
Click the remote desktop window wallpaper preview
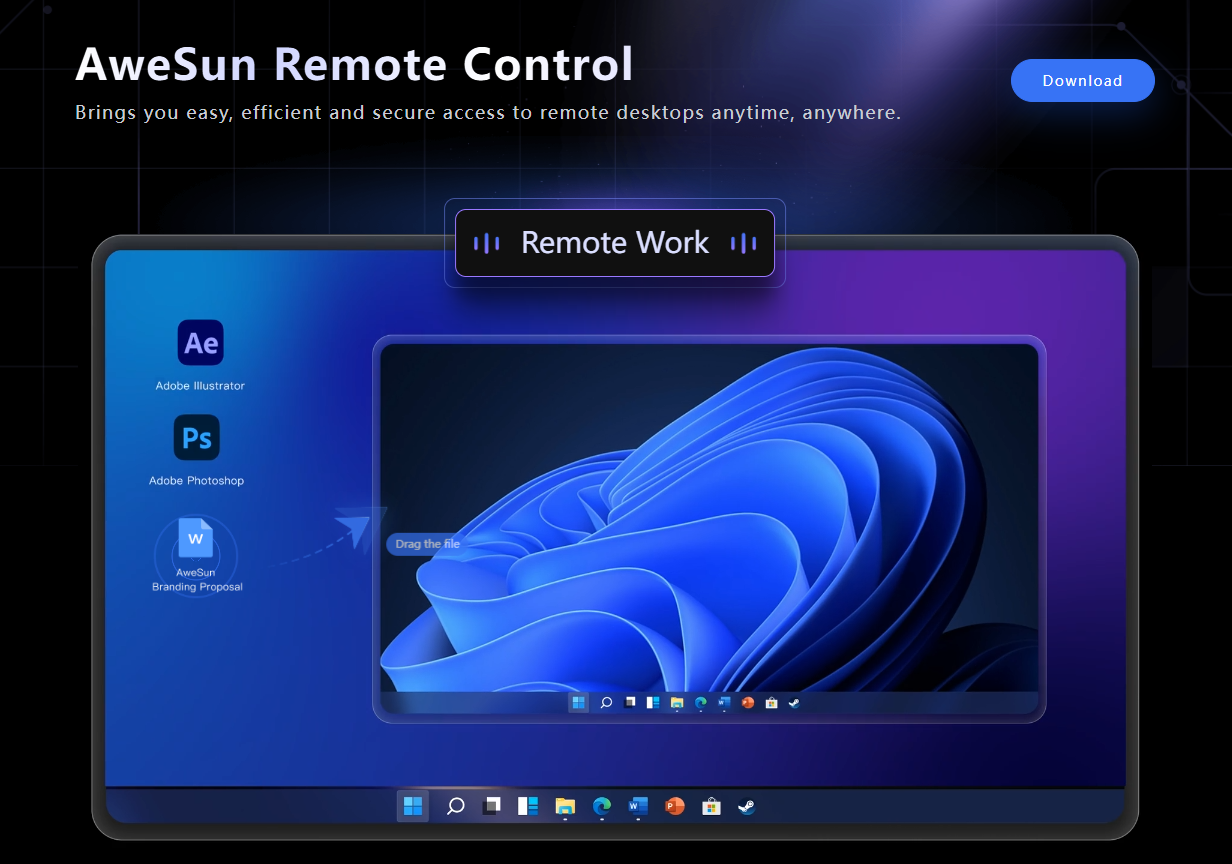[x=710, y=517]
